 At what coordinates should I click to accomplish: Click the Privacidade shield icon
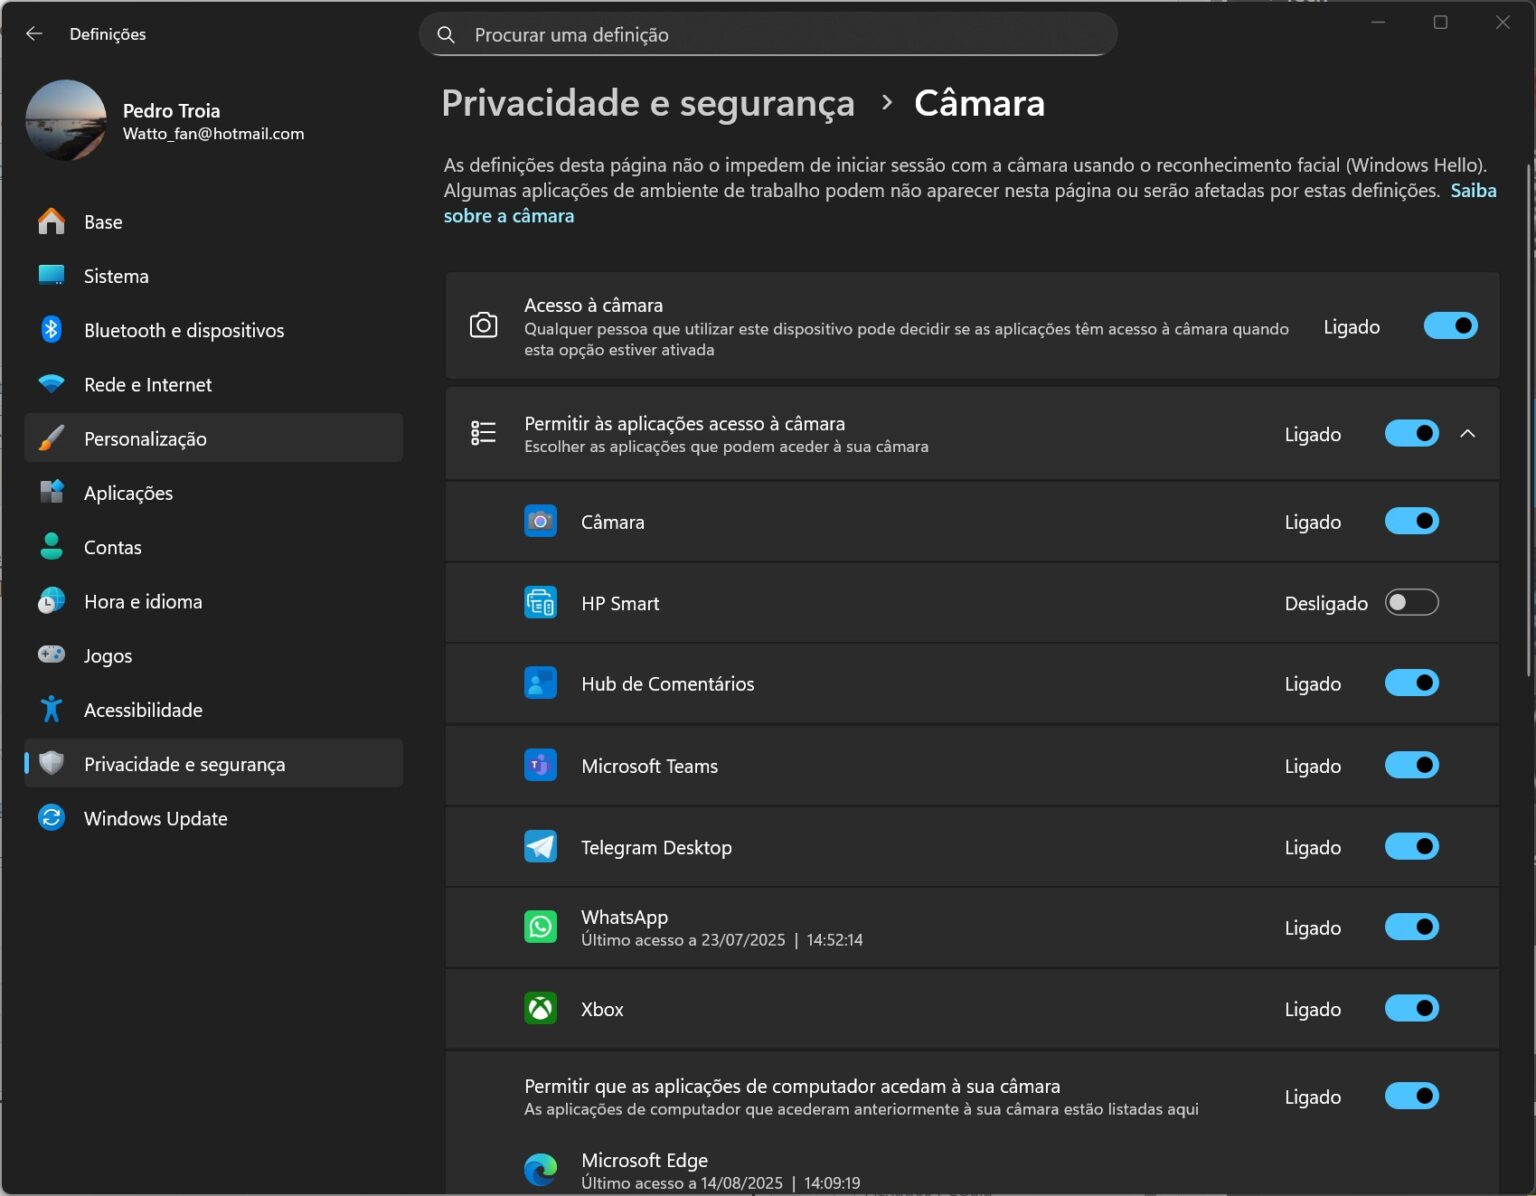pyautogui.click(x=52, y=763)
